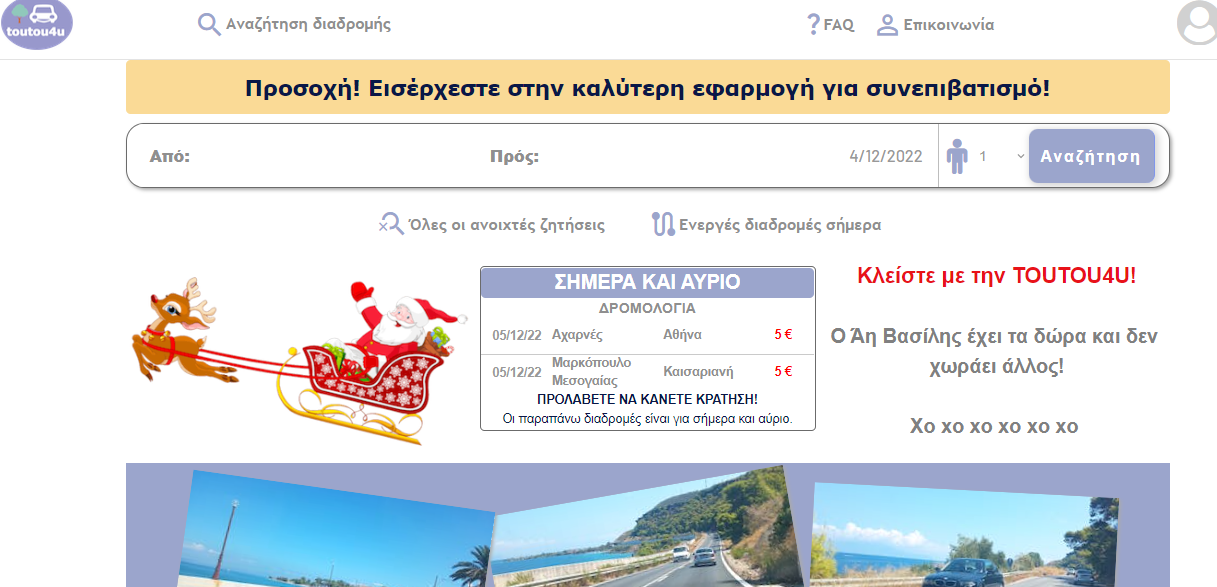Open the Επικοινωνία contact page
The width and height of the screenshot is (1217, 587).
point(949,25)
